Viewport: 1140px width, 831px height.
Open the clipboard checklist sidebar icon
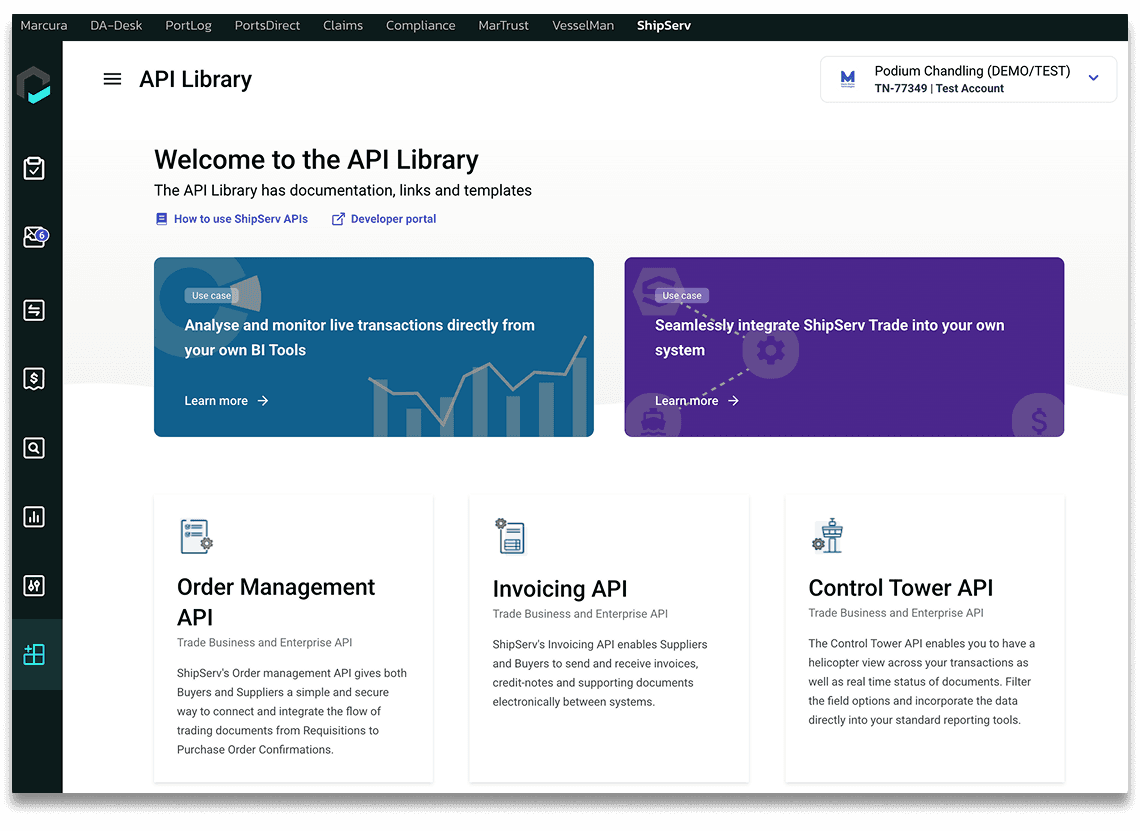[x=33, y=168]
